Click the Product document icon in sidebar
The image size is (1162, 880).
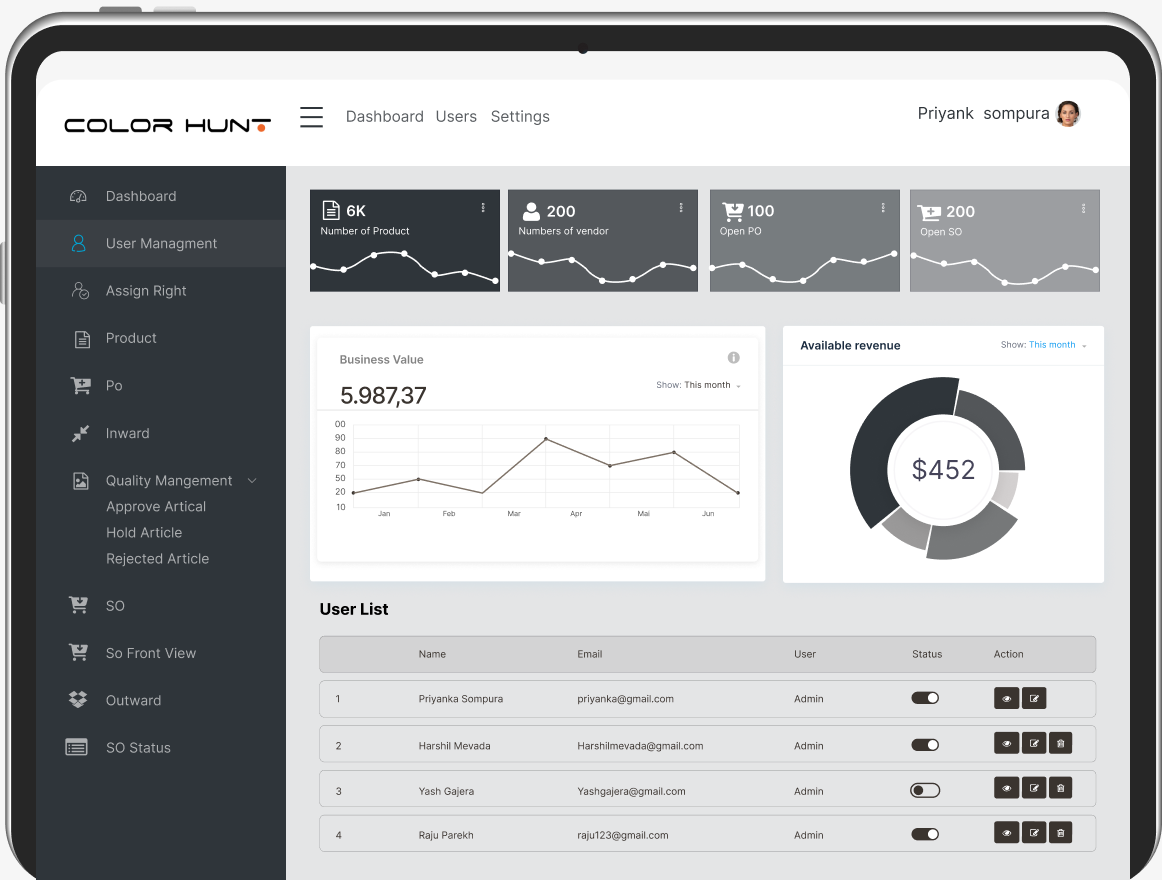82,339
